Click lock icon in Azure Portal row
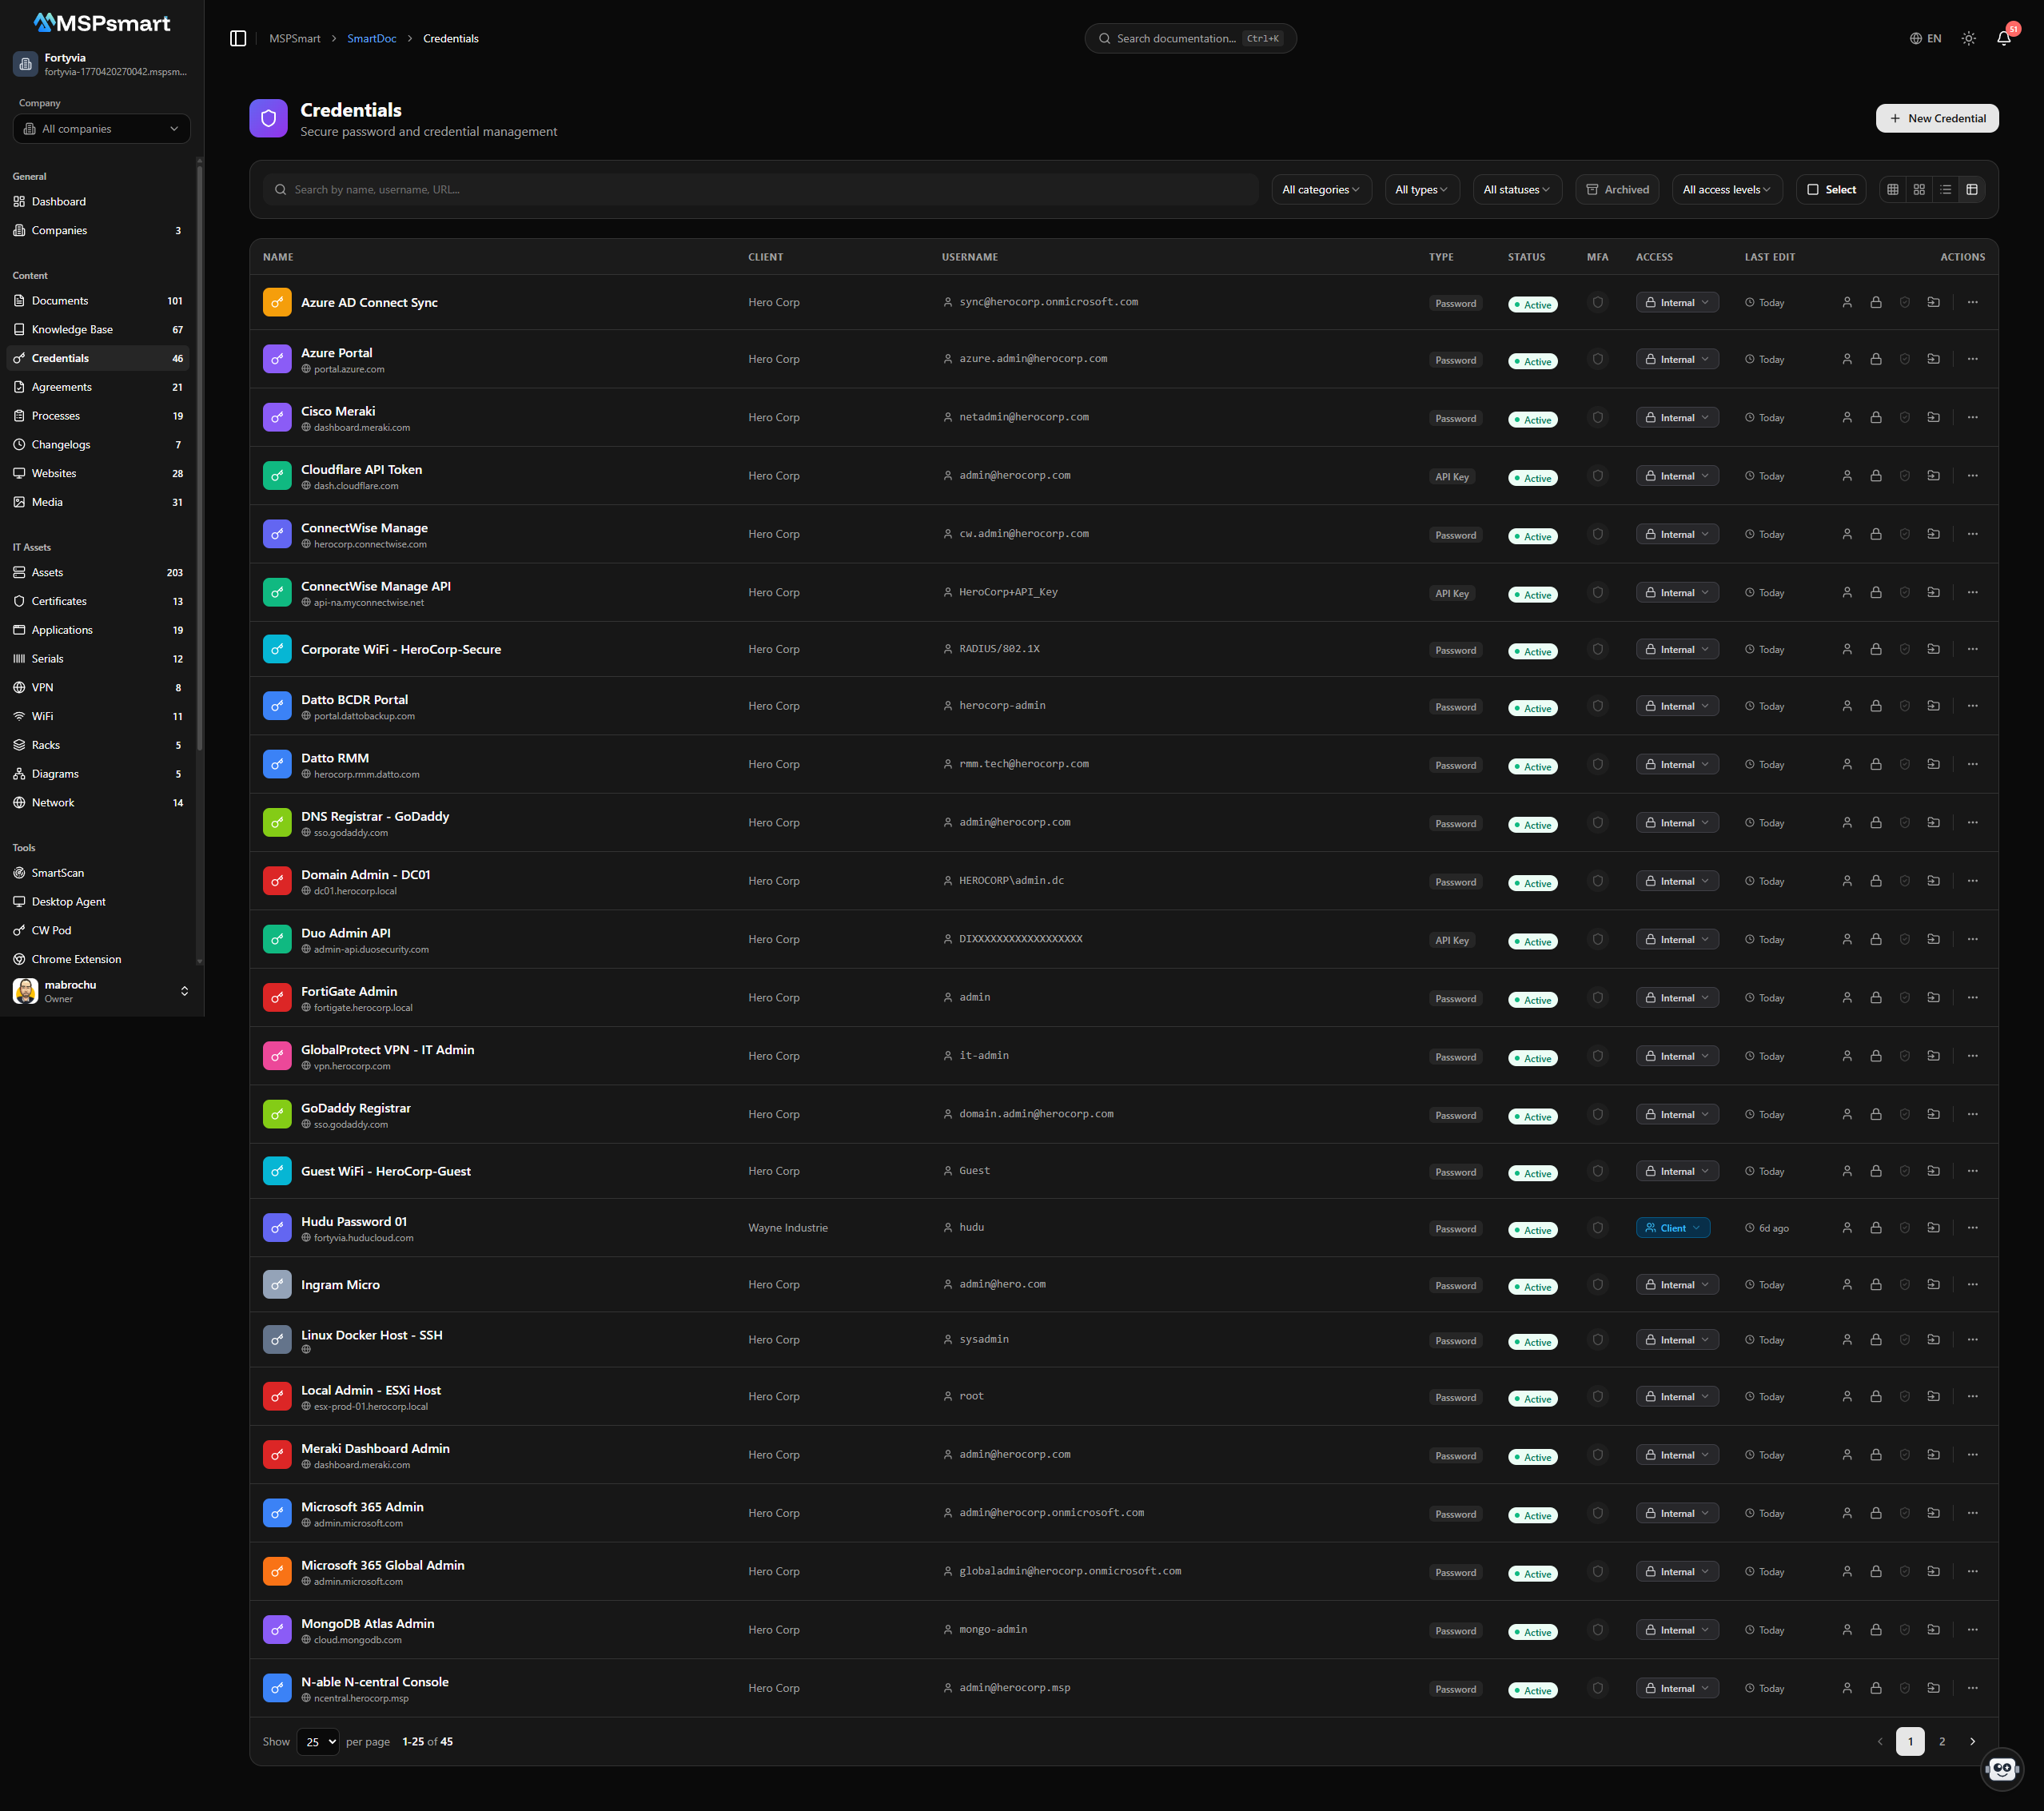Image resolution: width=2044 pixels, height=1811 pixels. (1875, 359)
